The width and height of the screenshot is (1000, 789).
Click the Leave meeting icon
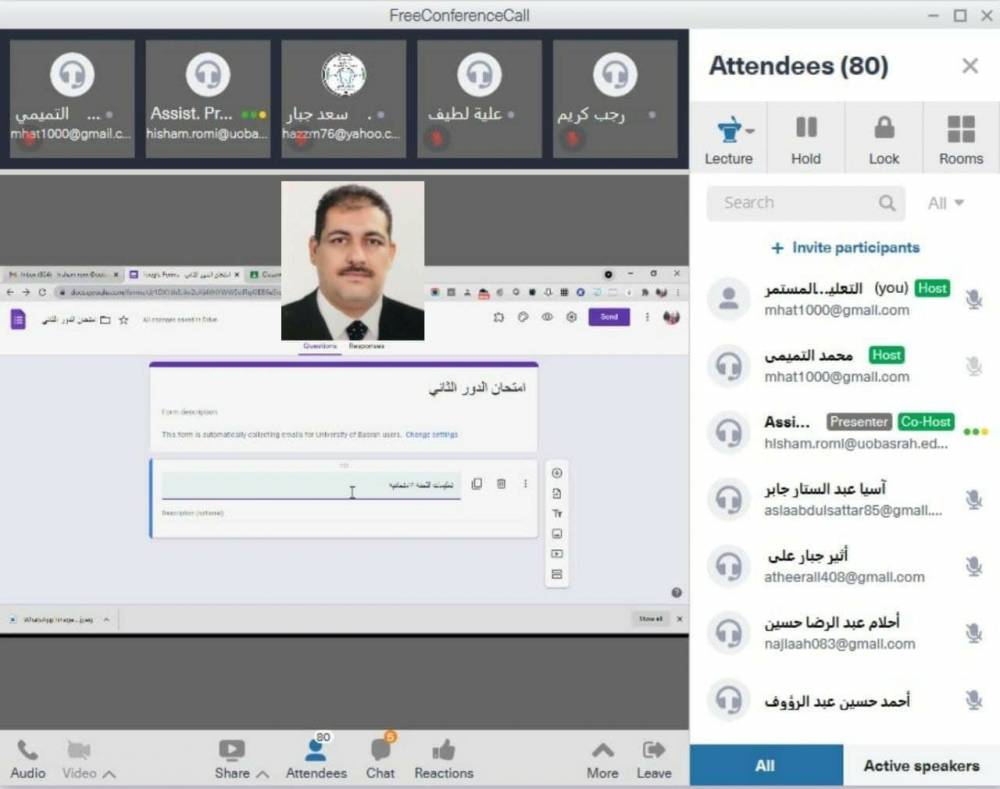(654, 750)
